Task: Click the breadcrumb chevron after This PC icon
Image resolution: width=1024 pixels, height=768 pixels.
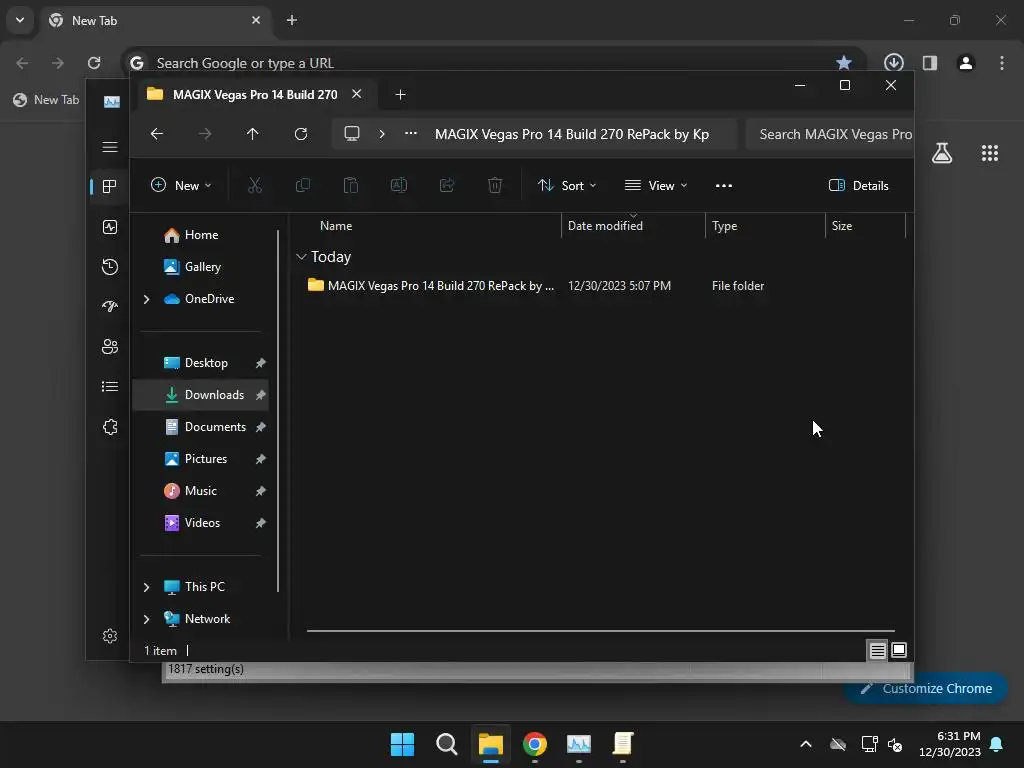Action: [382, 134]
